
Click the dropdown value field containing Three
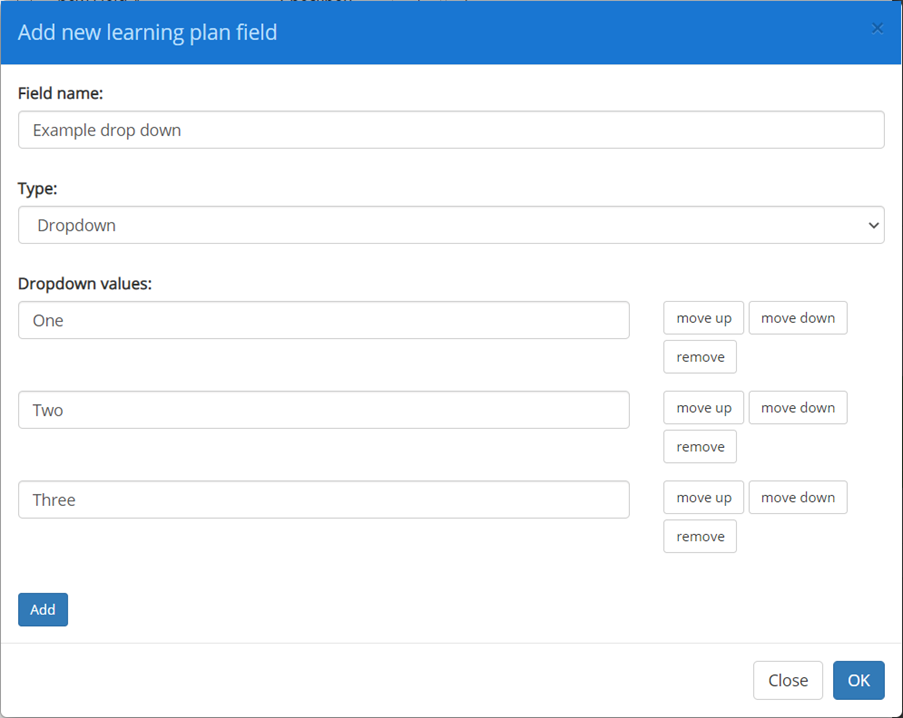tap(323, 499)
